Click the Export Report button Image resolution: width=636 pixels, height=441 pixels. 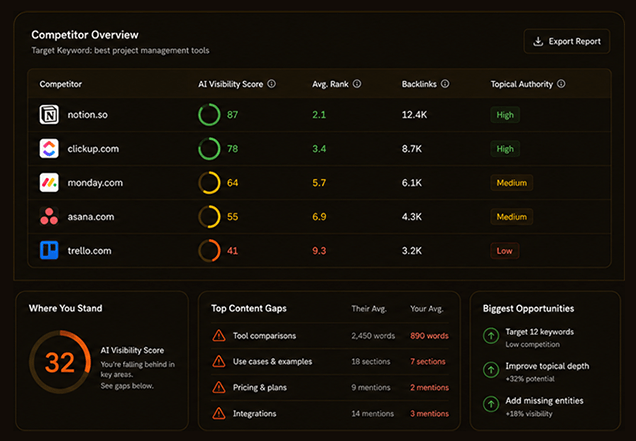click(567, 41)
